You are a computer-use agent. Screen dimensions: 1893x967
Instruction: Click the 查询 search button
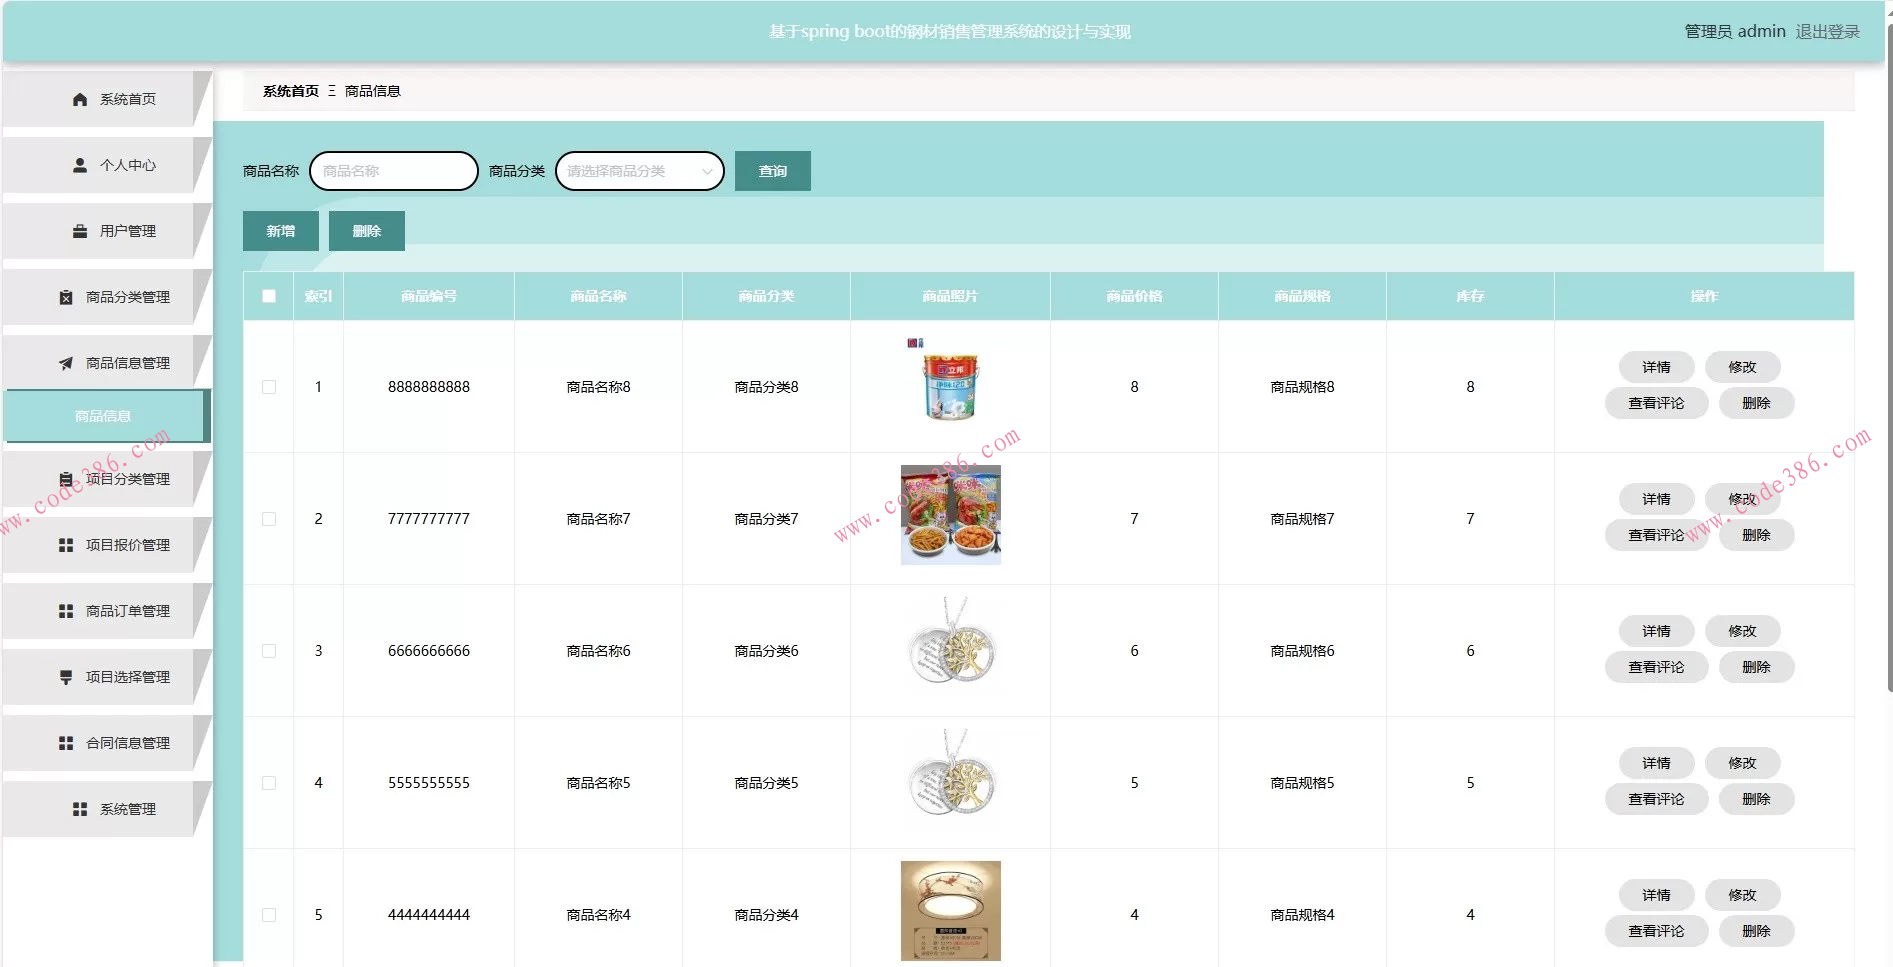tap(773, 171)
